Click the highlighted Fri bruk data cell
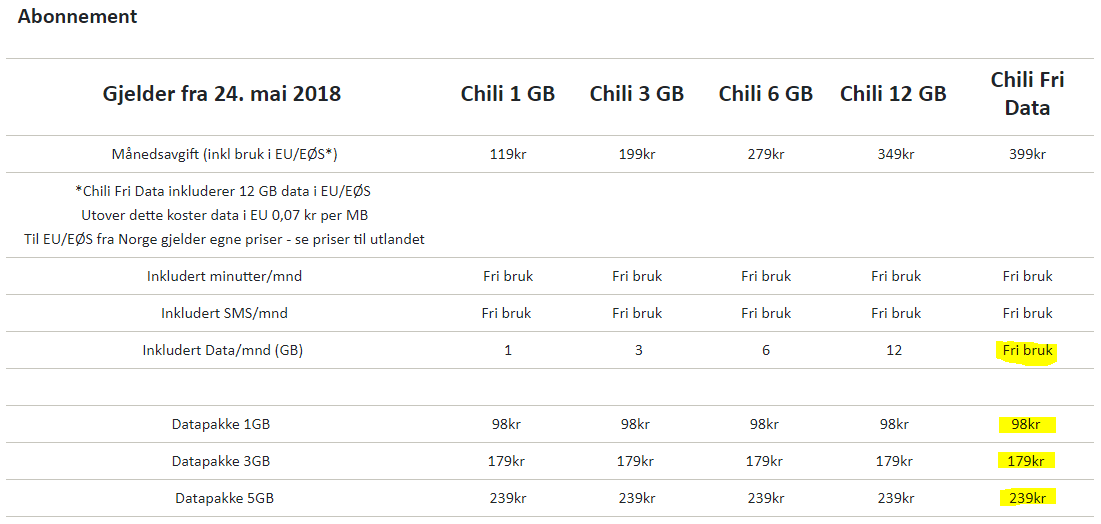Screen dimensions: 1101x524 point(1027,351)
